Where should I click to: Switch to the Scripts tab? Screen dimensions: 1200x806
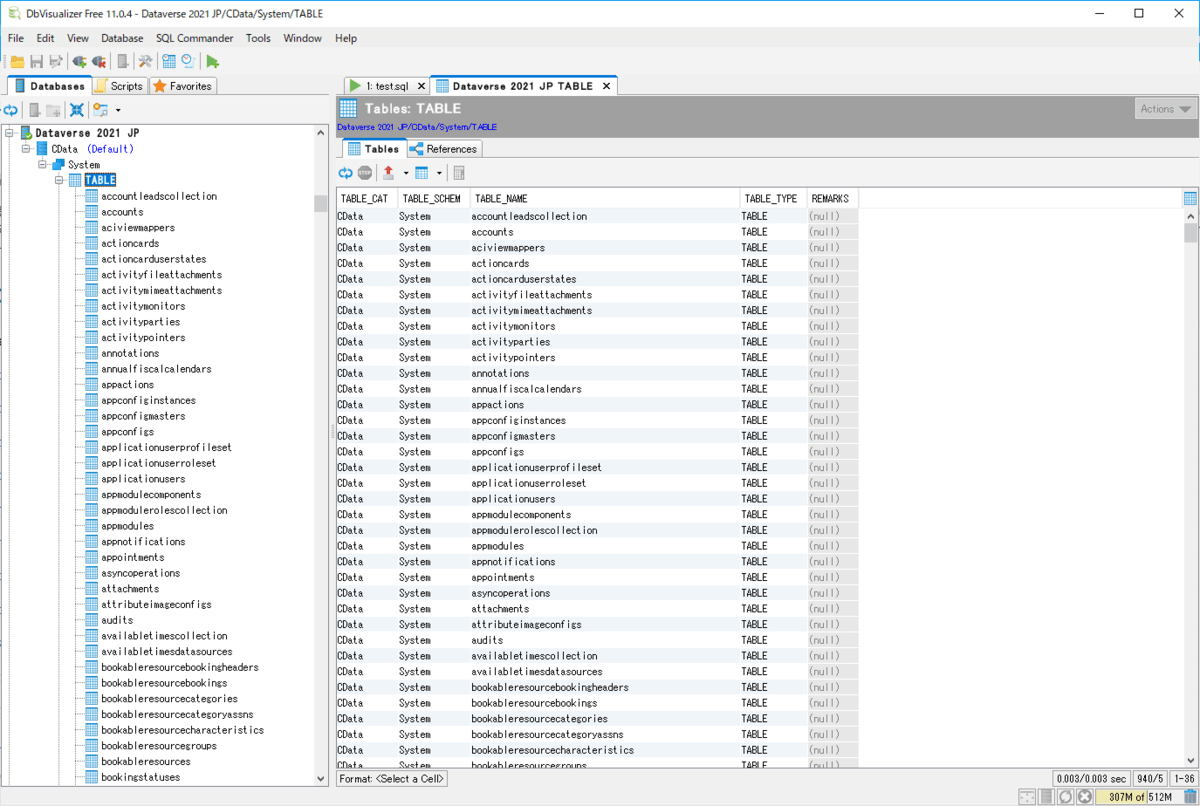click(120, 86)
